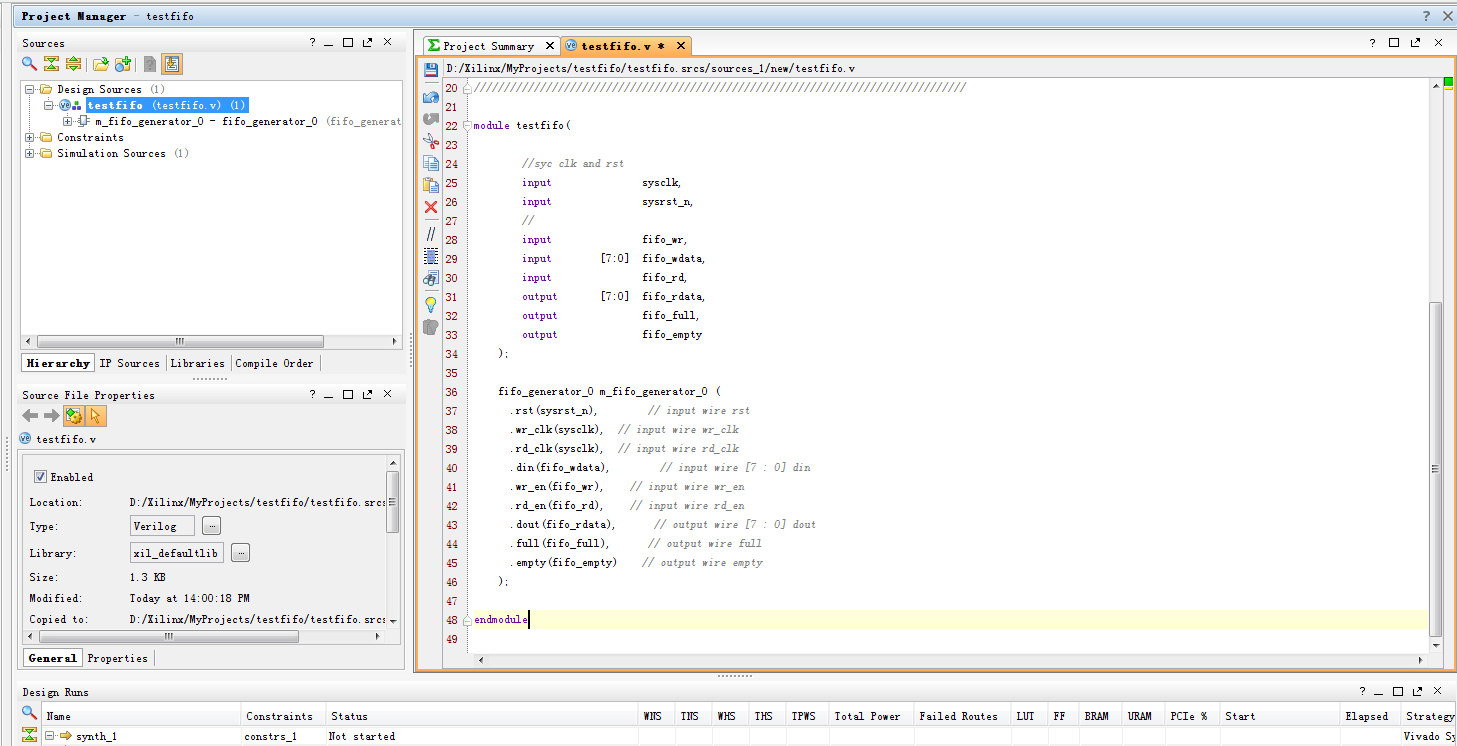Fold the comment block at line 20
The width and height of the screenshot is (1457, 746).
[467, 88]
